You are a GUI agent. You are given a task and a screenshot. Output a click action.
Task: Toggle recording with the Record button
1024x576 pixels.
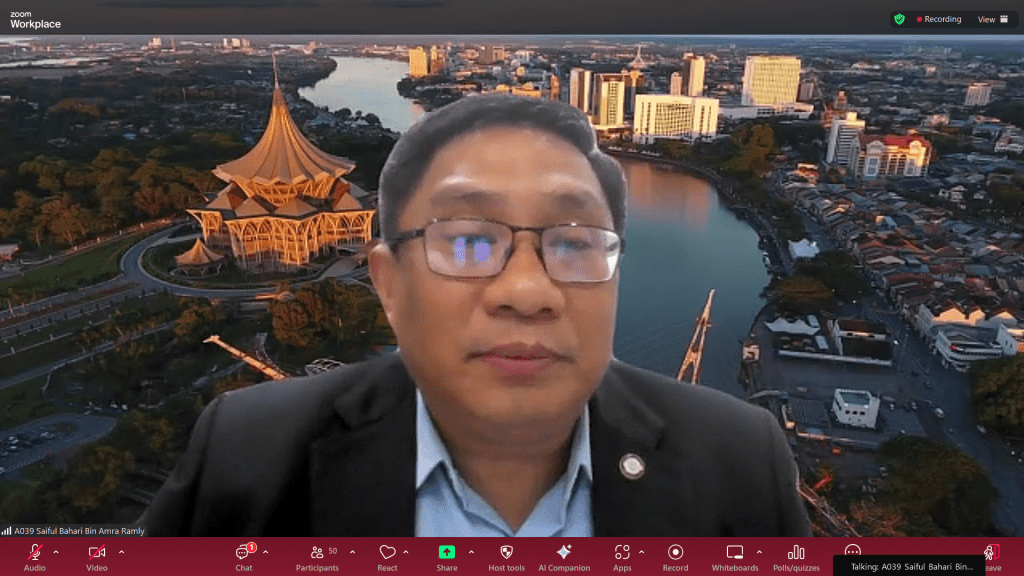coord(675,555)
